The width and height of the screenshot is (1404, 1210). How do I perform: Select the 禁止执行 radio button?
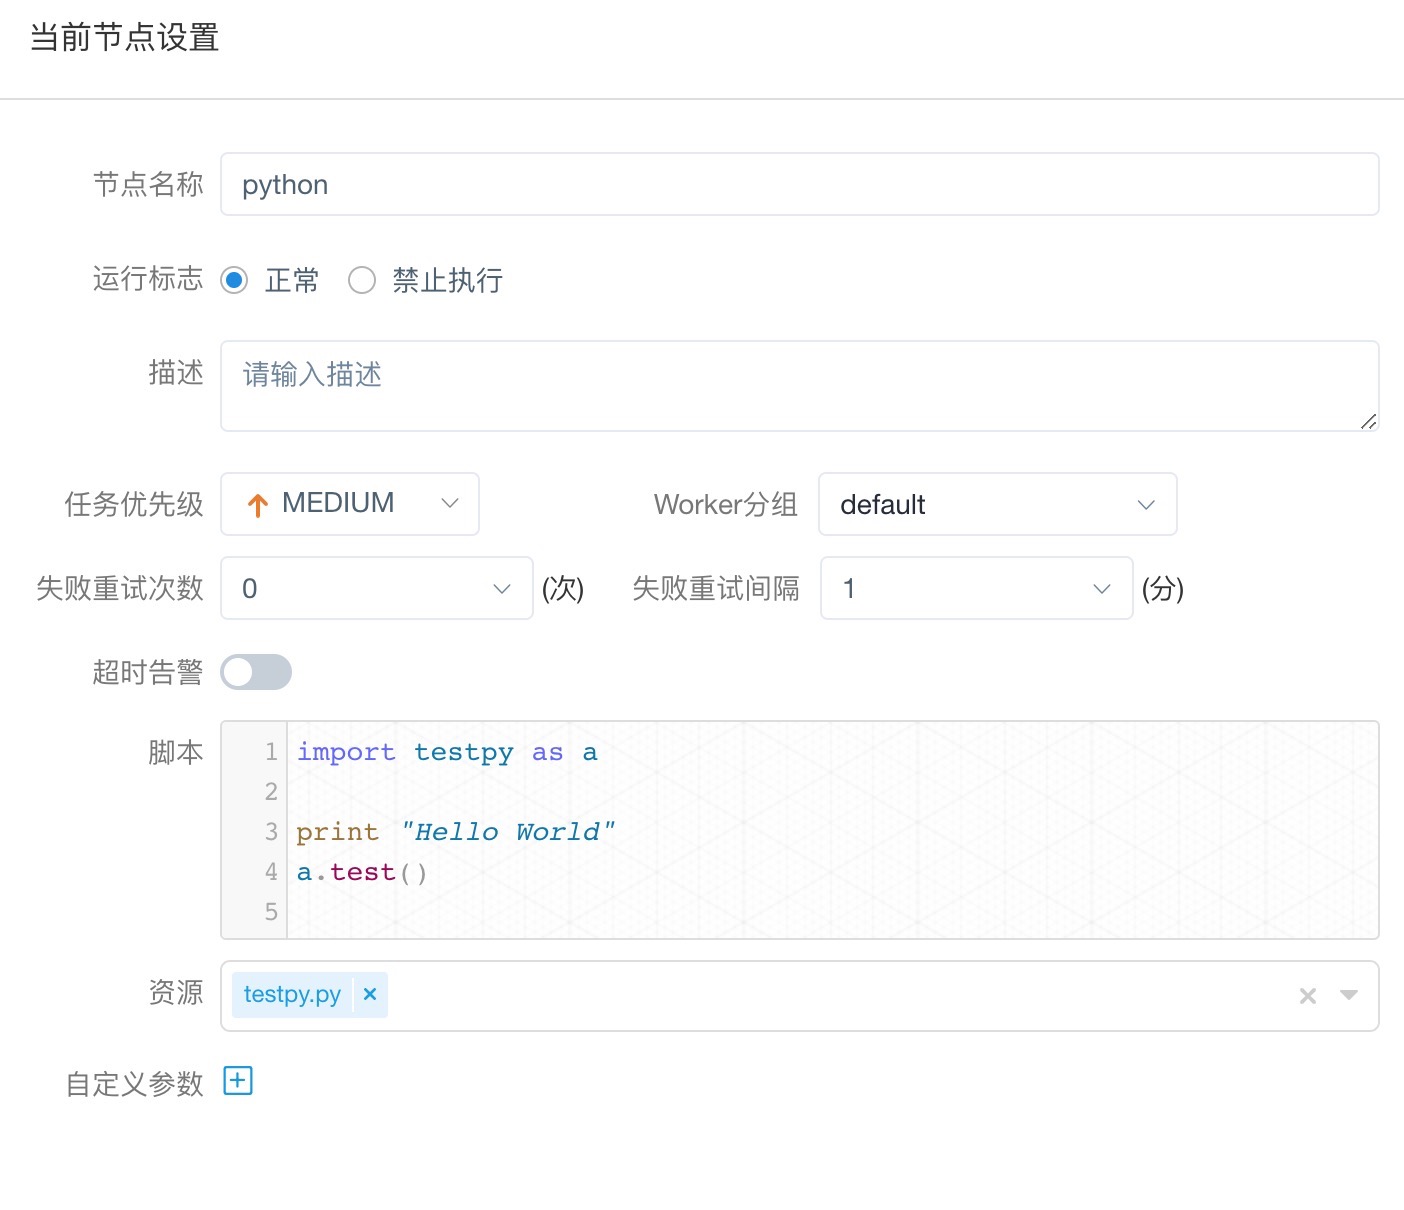point(362,280)
